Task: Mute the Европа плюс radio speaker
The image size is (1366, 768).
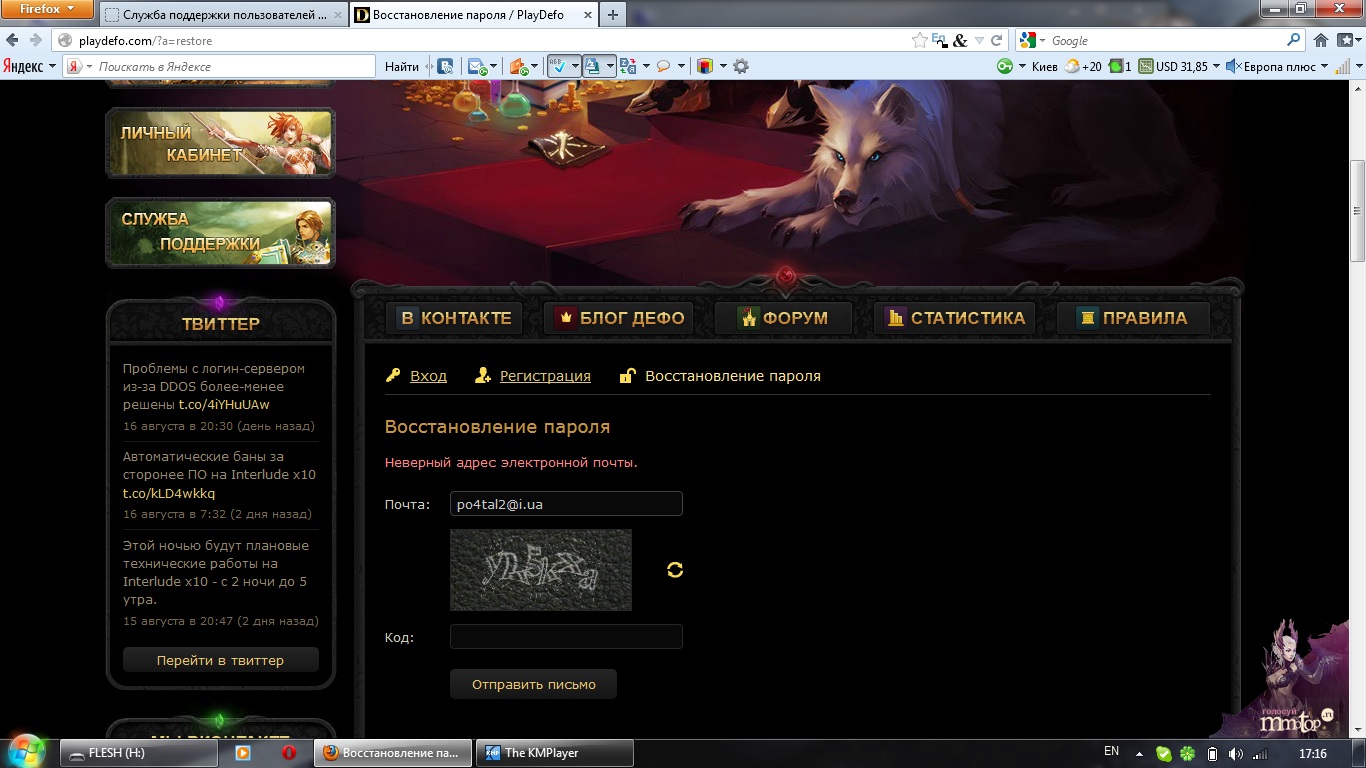Action: 1233,67
